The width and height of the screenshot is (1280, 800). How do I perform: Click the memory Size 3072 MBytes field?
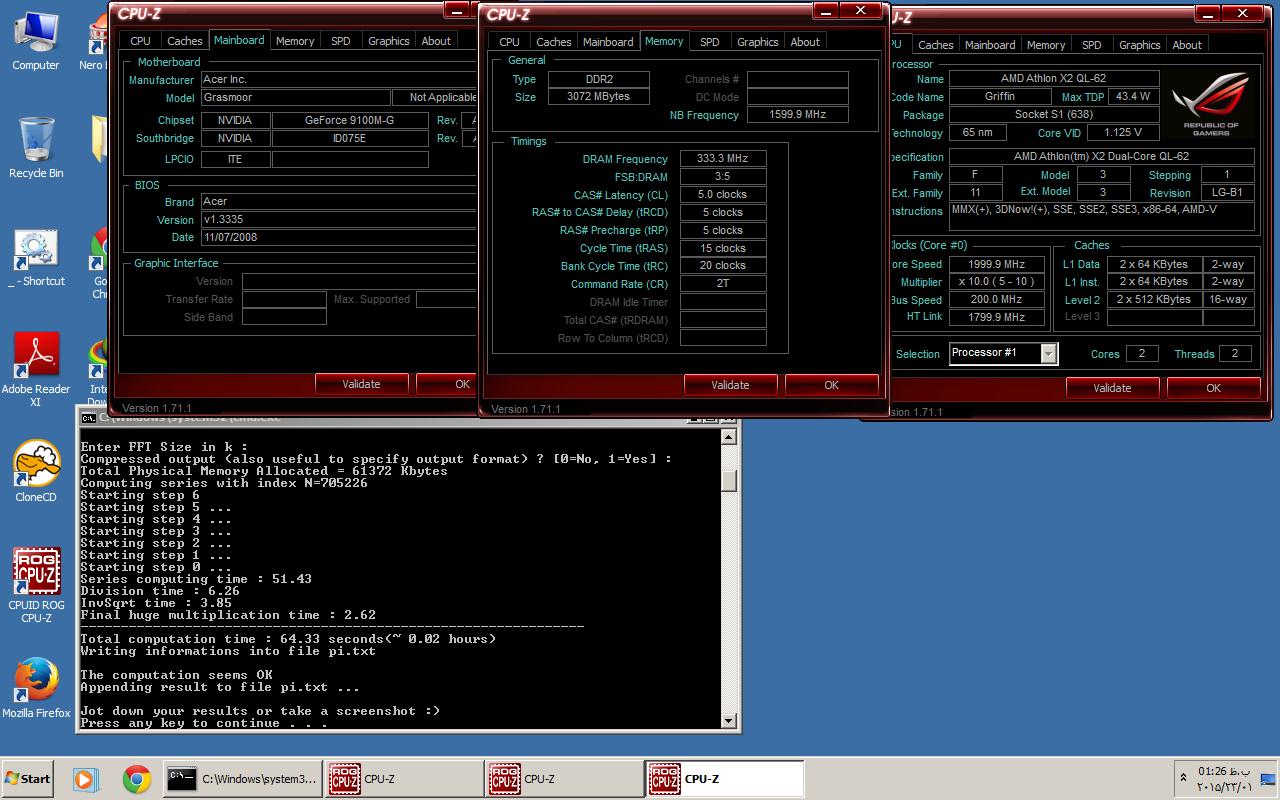(x=597, y=97)
